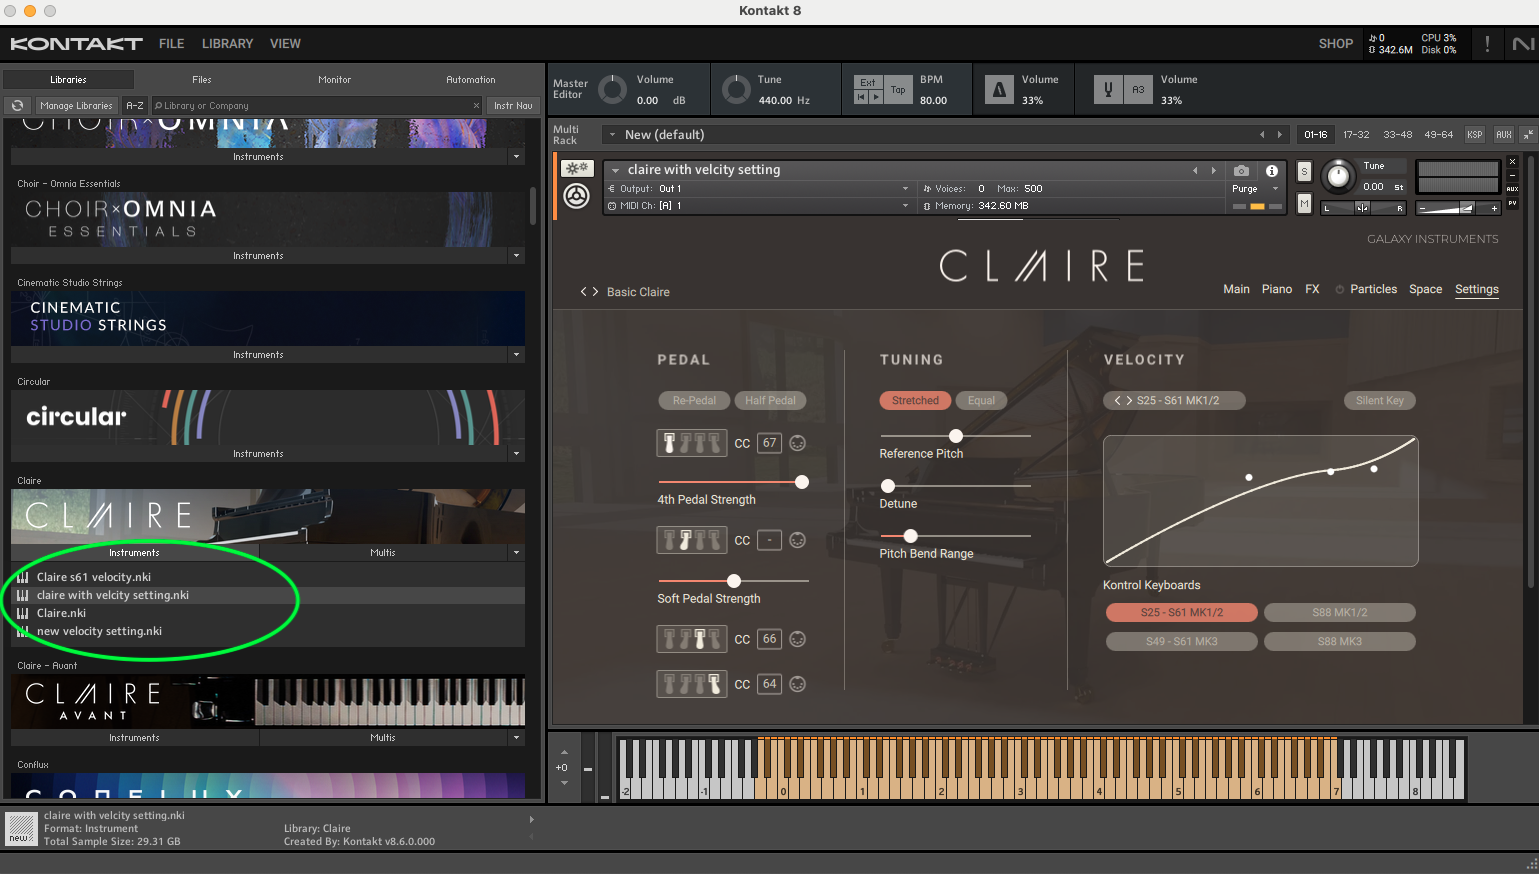Switch to the Monitor tab

tap(334, 79)
